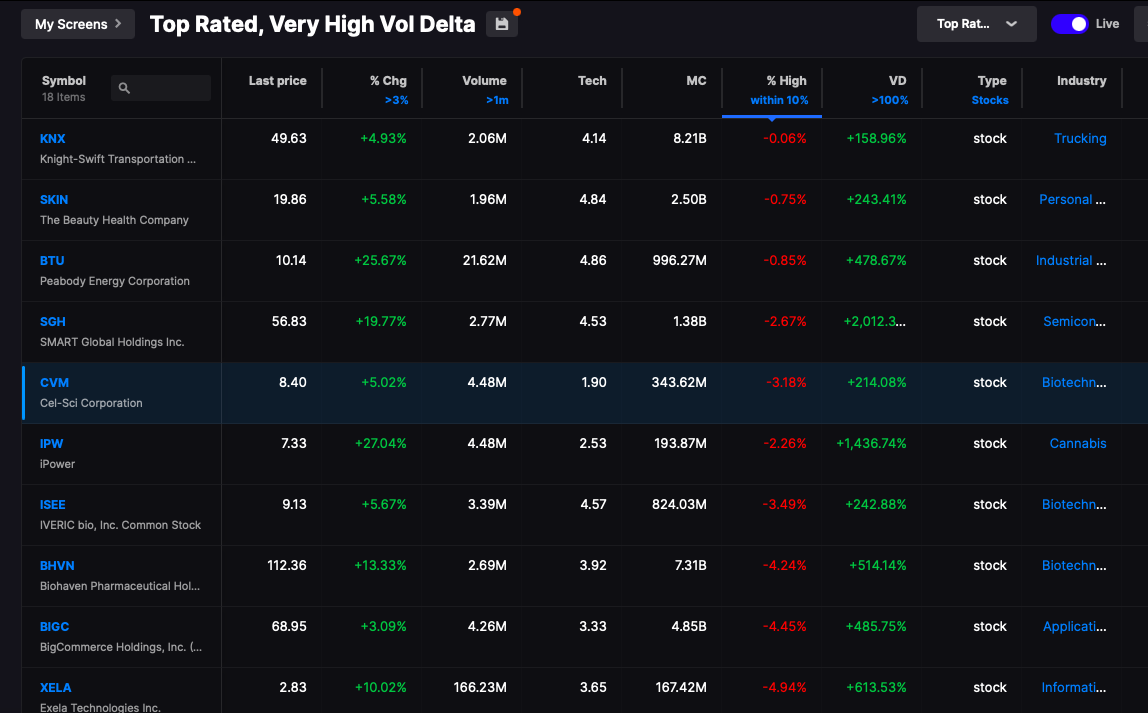
Task: Select Peabody Energy Corporation name
Action: point(115,281)
